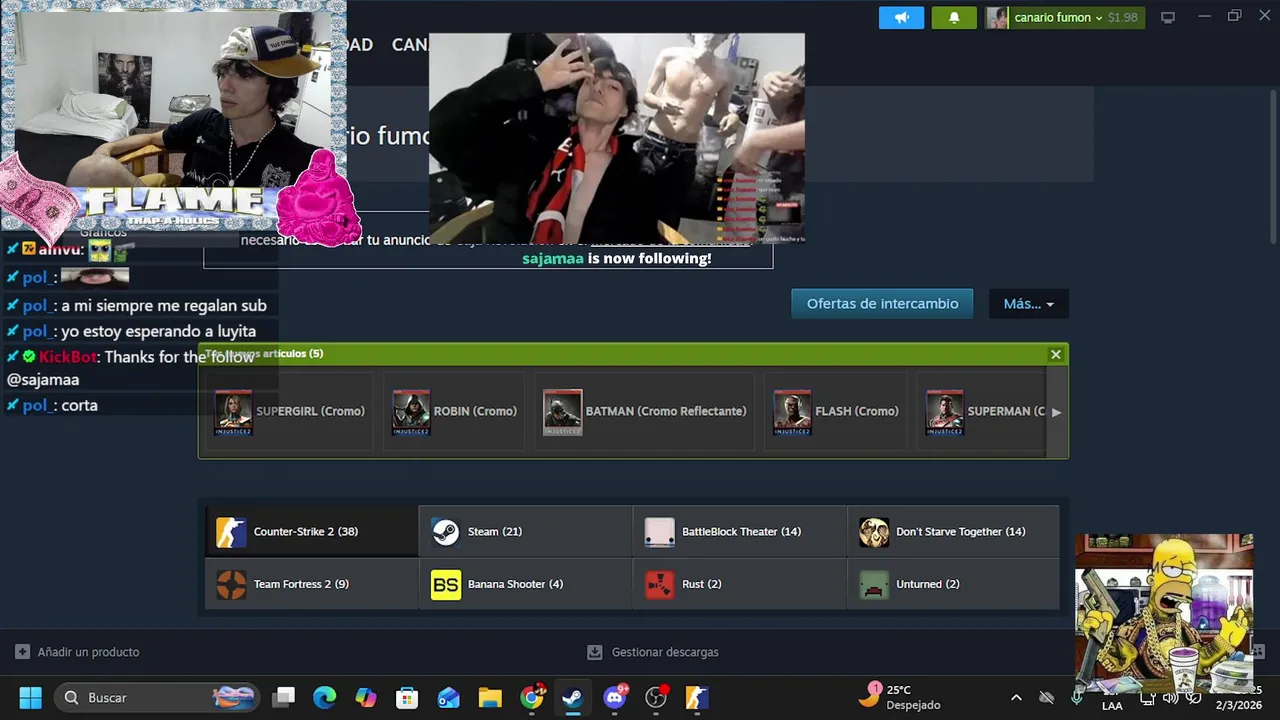Select SUPERGIRL (Cromo) card
This screenshot has height=720, width=1280.
click(x=290, y=411)
